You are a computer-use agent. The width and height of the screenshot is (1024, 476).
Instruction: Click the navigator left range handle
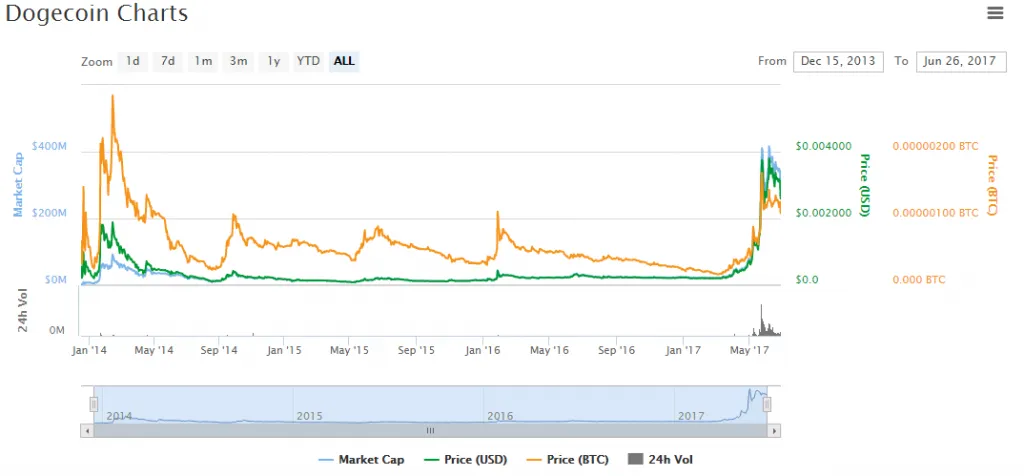[x=93, y=405]
